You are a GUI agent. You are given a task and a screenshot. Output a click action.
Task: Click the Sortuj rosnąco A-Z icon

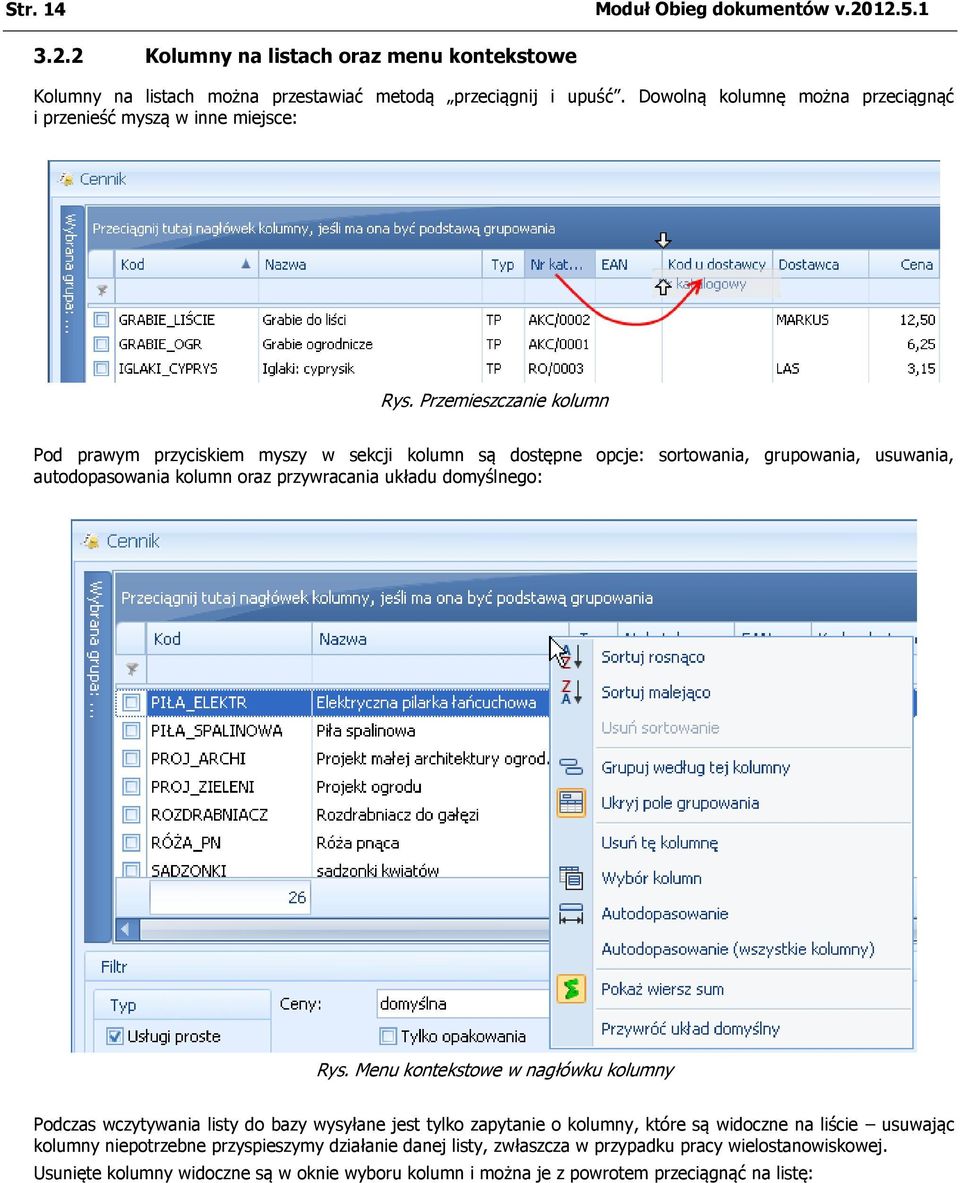571,656
